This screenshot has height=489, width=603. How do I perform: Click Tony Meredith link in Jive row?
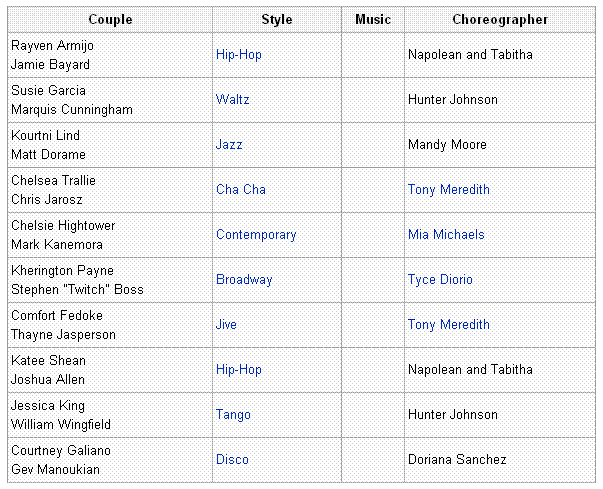[x=449, y=325]
